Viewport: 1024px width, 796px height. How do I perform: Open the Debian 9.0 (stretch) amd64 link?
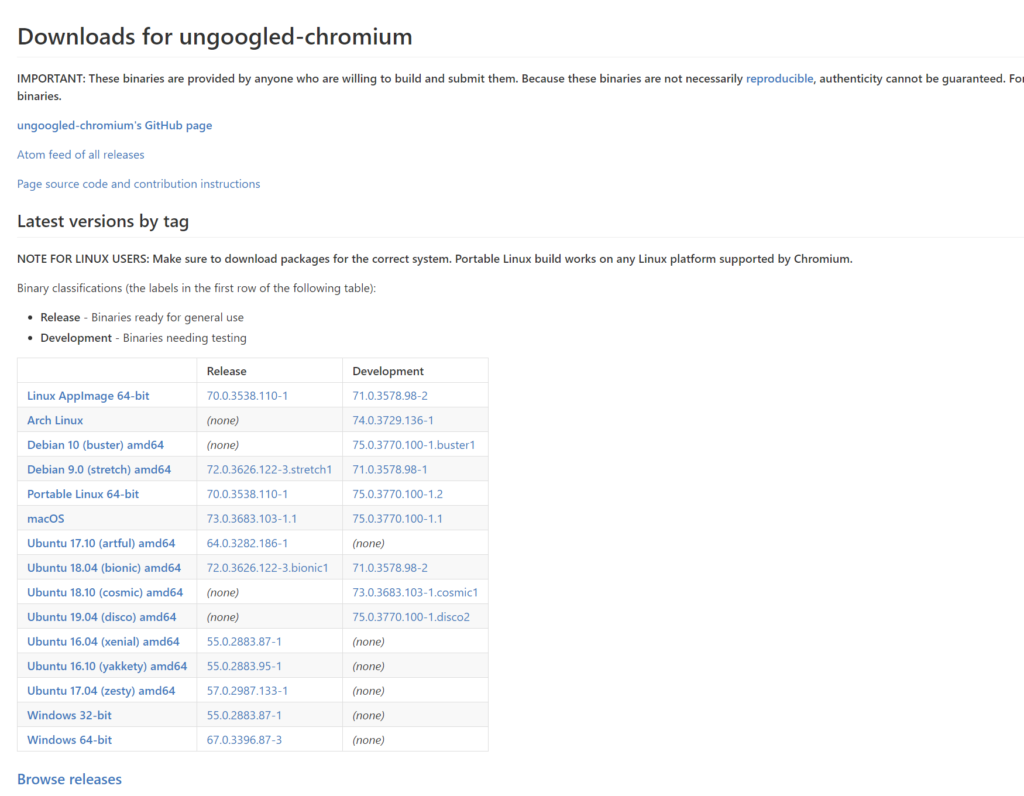click(x=99, y=470)
